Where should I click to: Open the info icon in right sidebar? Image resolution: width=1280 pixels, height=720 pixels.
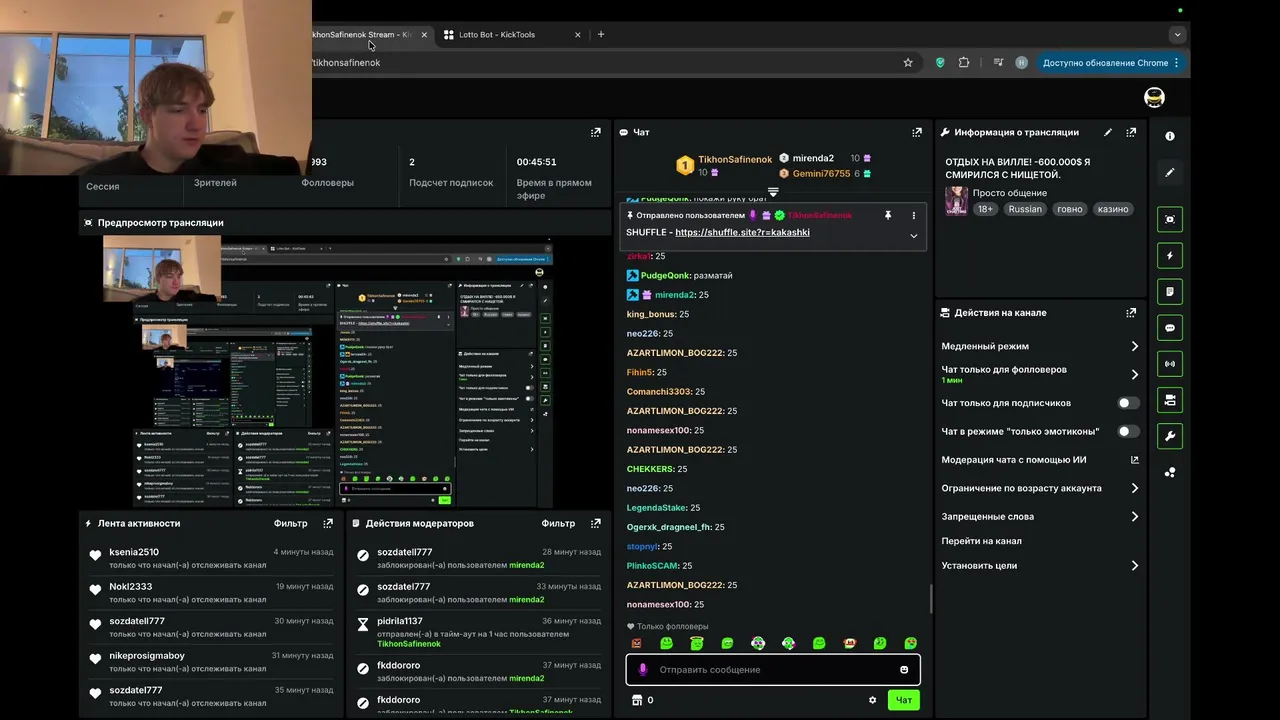[1170, 136]
